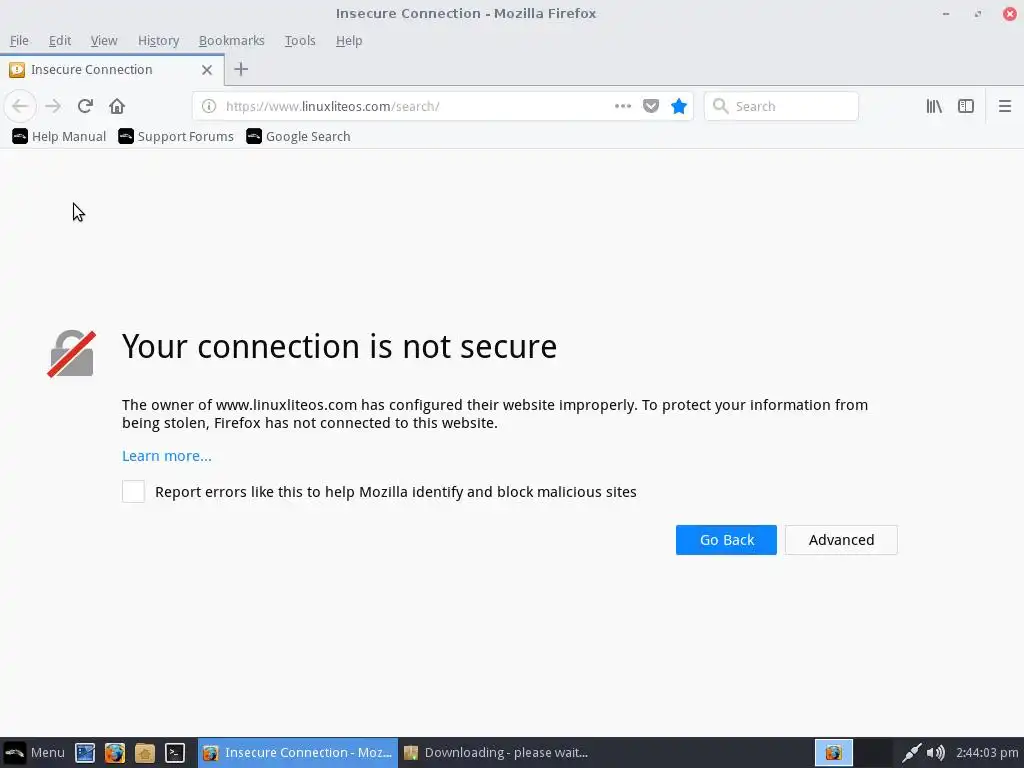Open the Bookmarks menu
The height and width of the screenshot is (768, 1024).
(x=231, y=40)
